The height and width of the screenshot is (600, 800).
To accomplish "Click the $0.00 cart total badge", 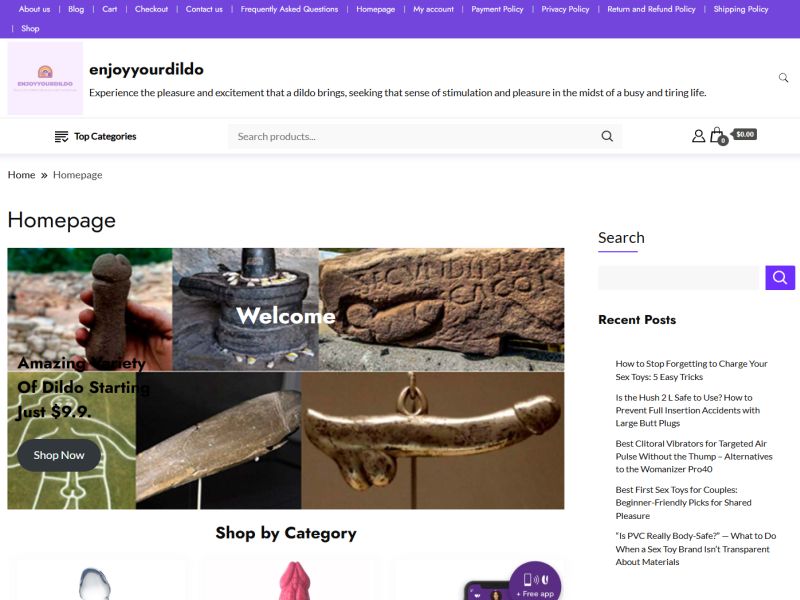I will pos(745,134).
